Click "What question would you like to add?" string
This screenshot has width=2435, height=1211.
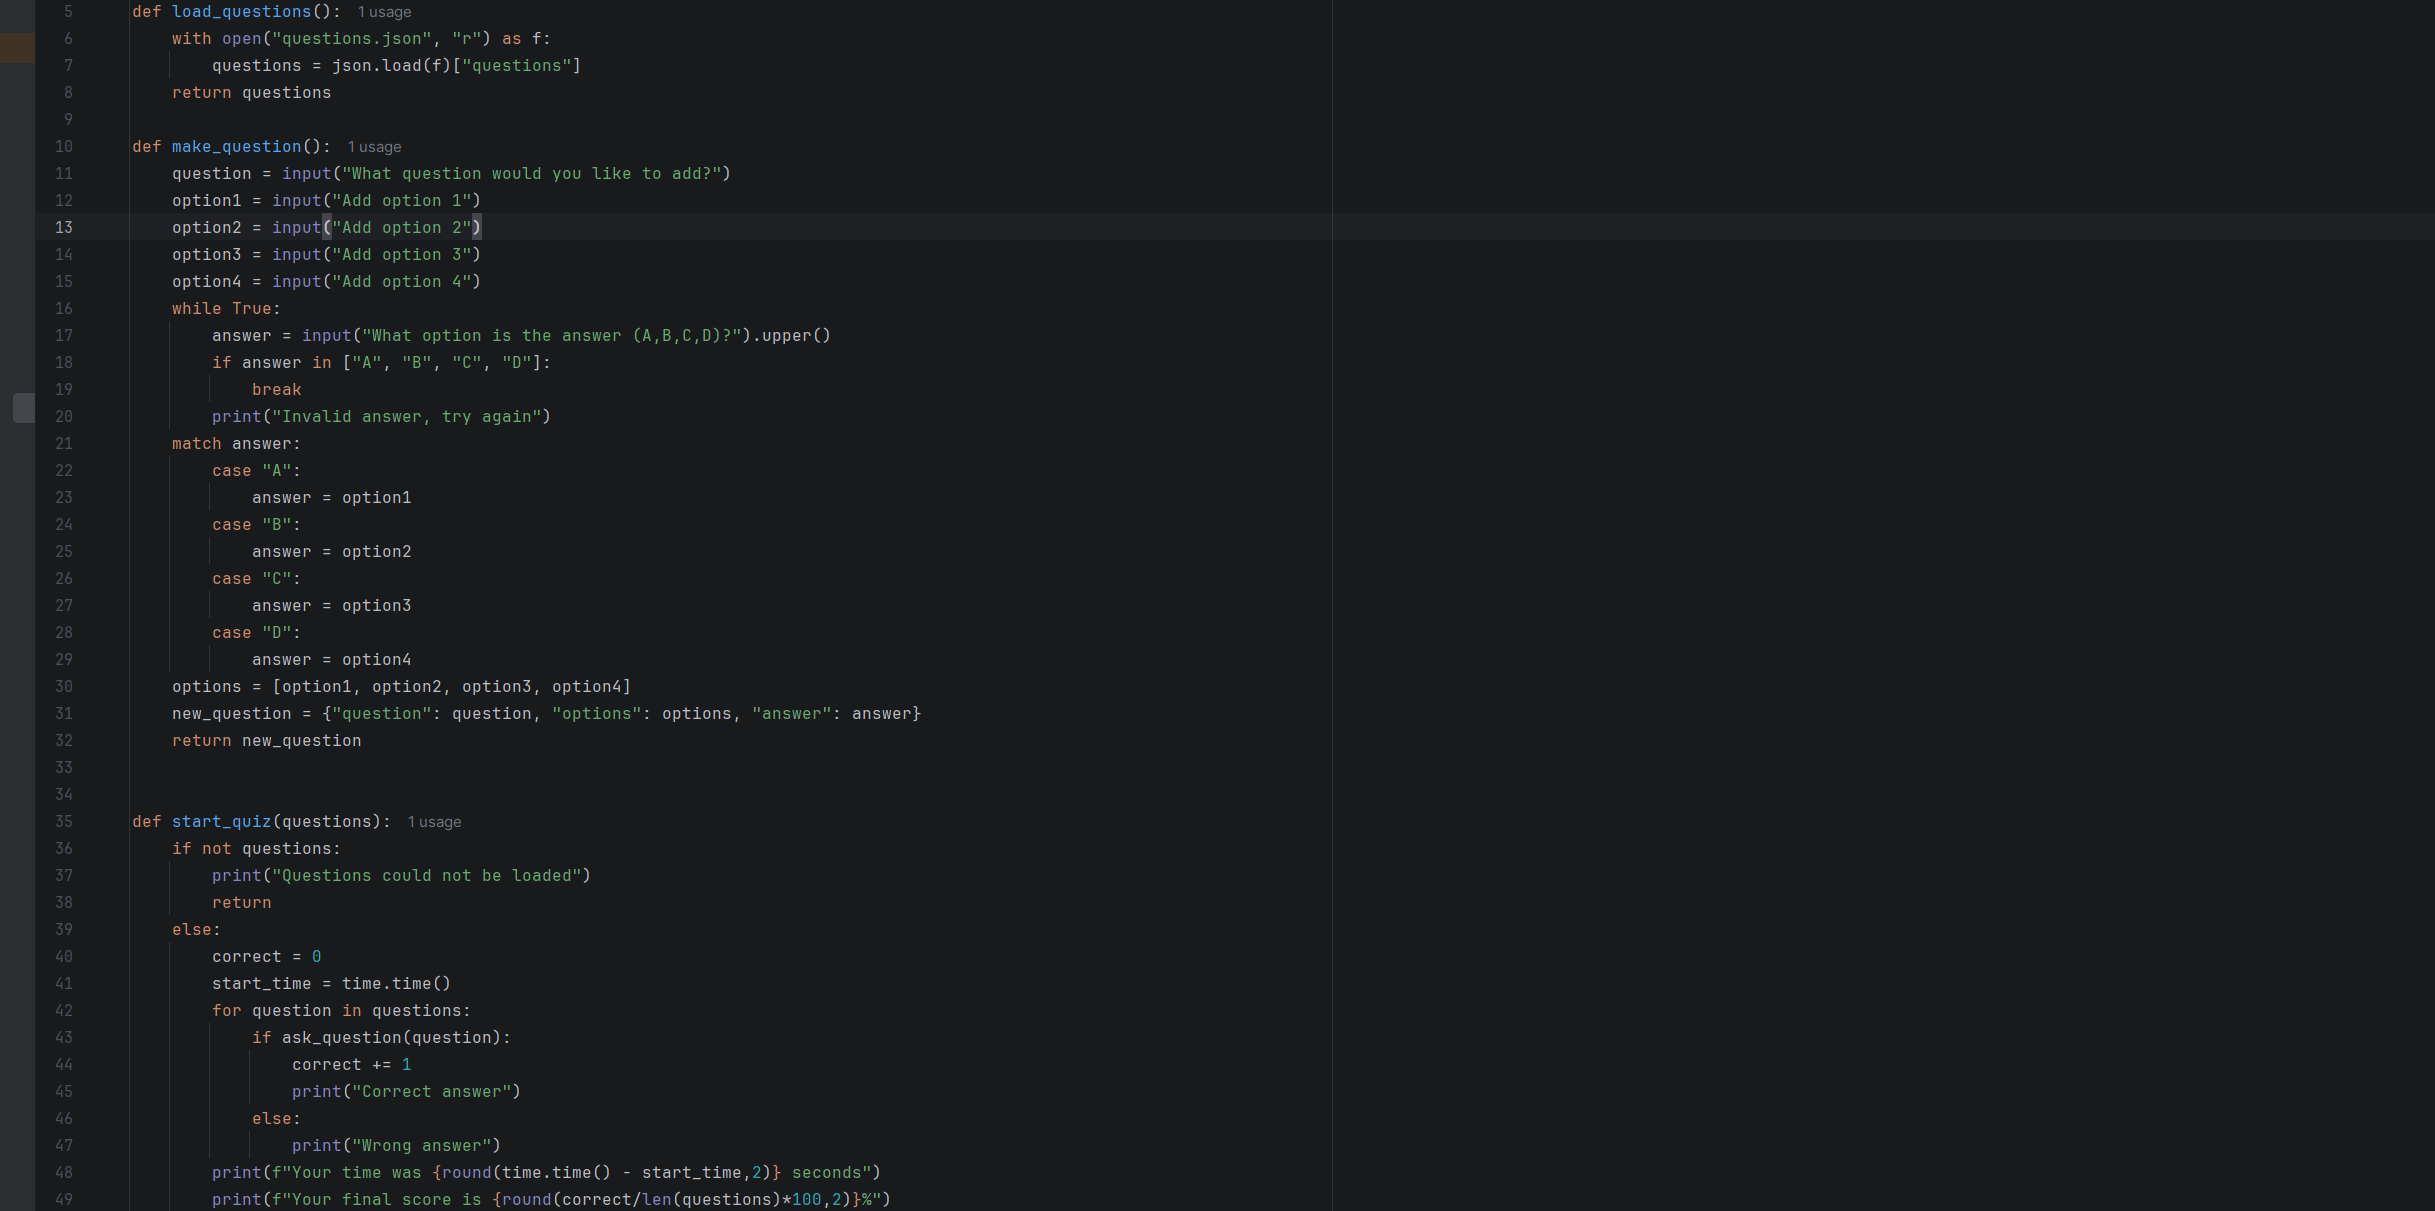tap(531, 174)
